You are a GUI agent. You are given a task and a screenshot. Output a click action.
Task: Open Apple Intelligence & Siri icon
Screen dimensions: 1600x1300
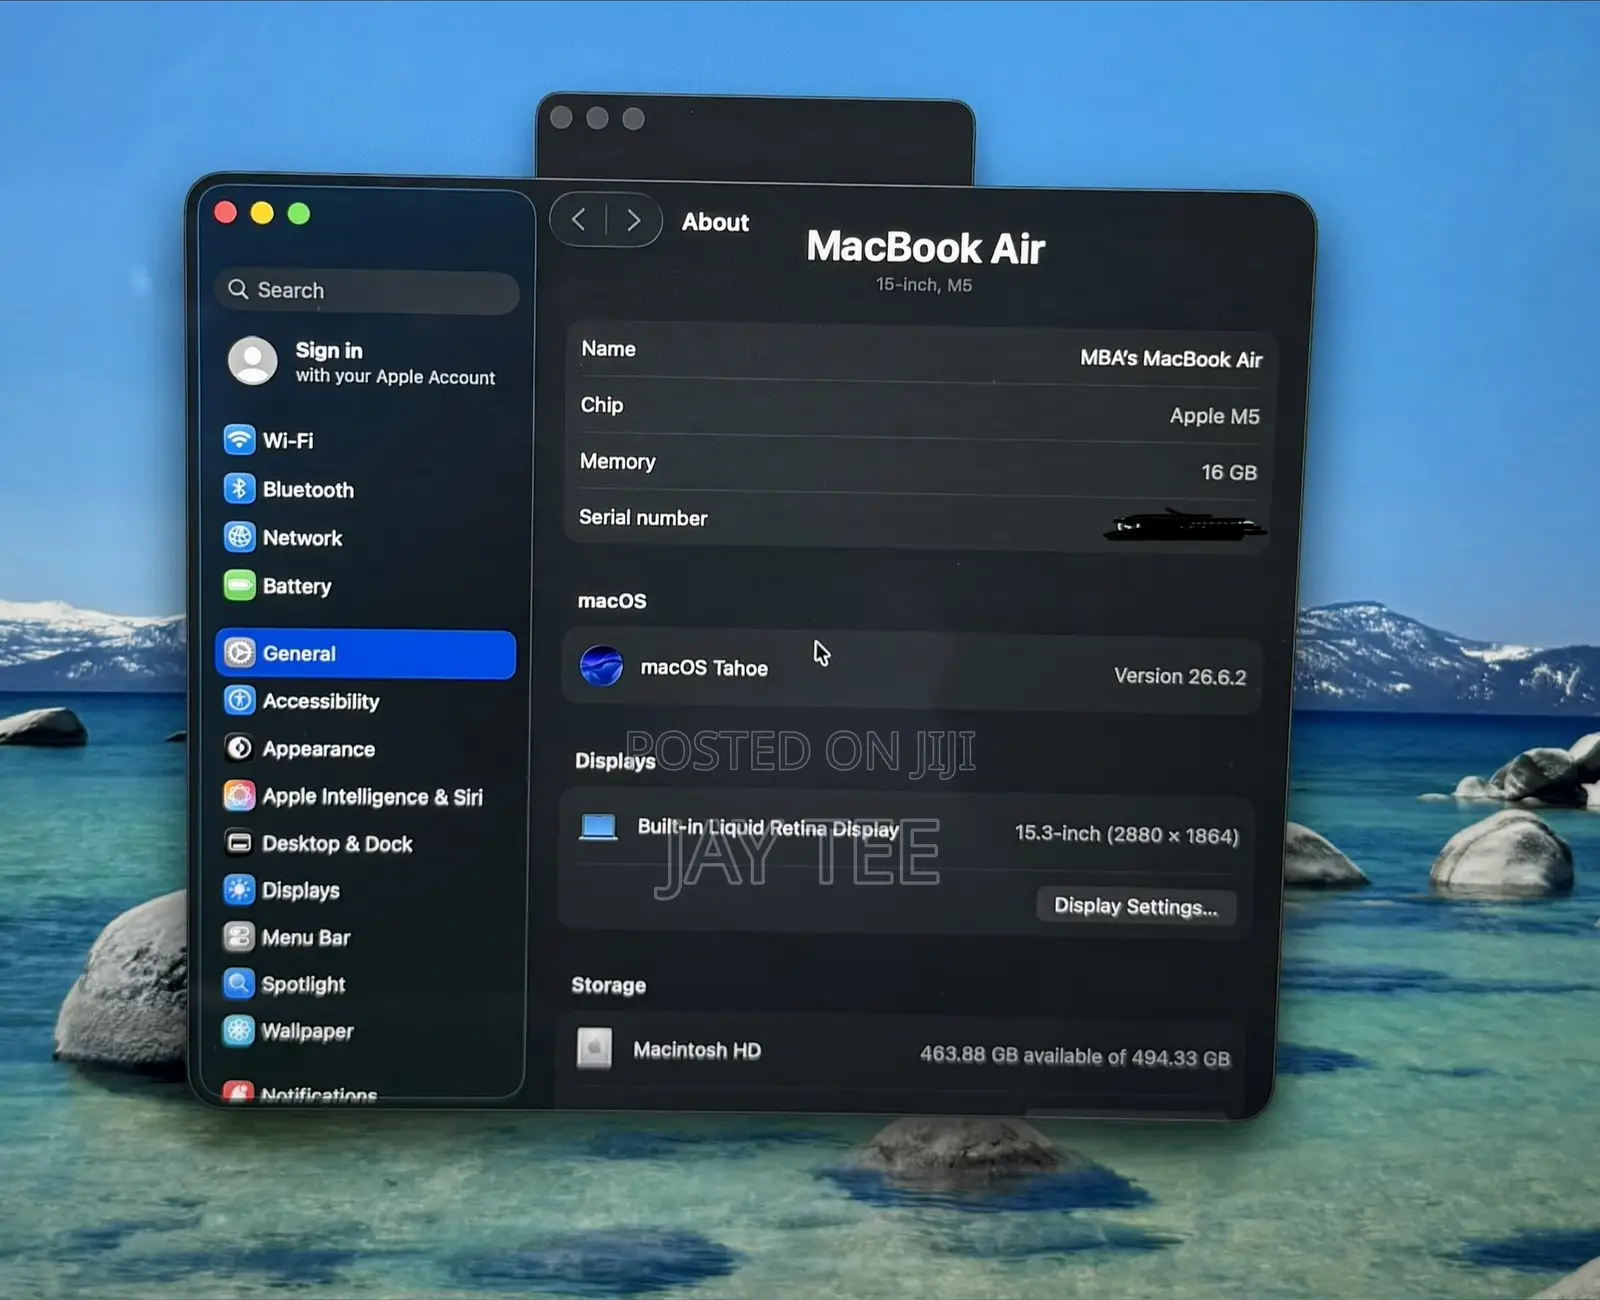pos(239,796)
